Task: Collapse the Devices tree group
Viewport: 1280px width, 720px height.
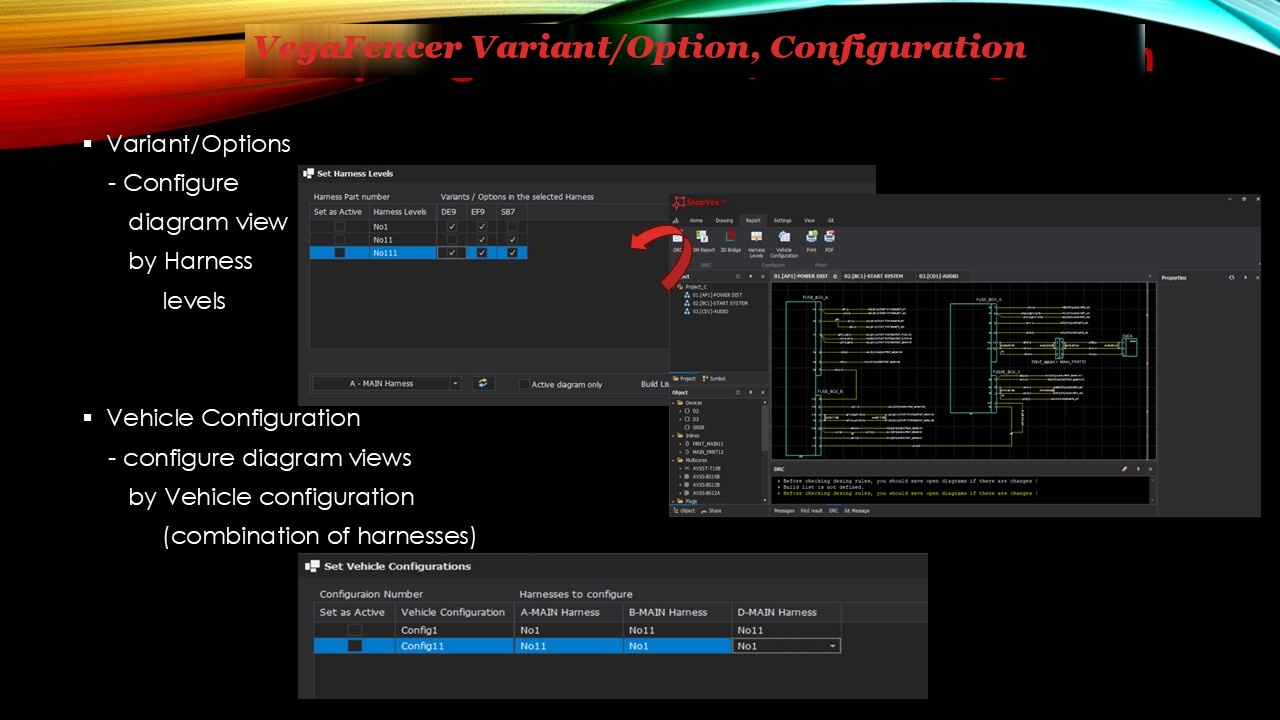Action: click(673, 403)
